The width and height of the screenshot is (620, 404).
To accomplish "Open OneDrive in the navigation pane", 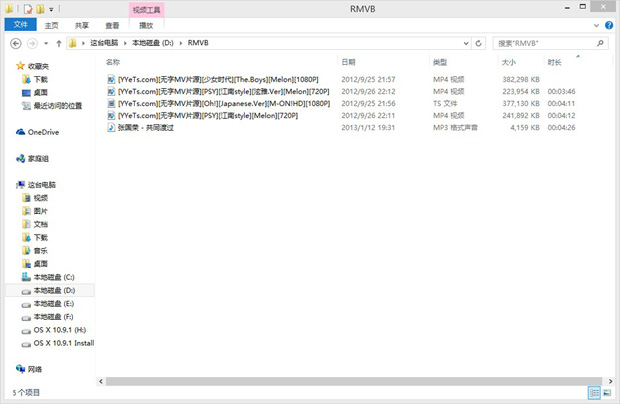I will [43, 132].
